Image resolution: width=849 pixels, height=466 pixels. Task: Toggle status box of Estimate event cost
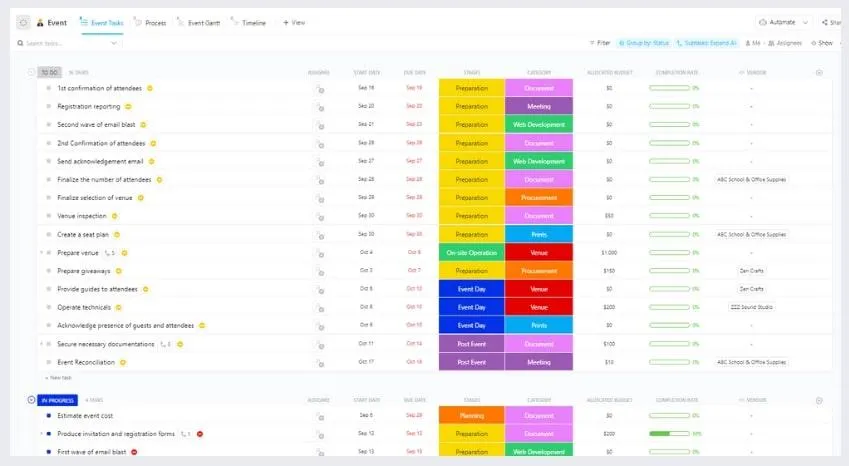49,416
